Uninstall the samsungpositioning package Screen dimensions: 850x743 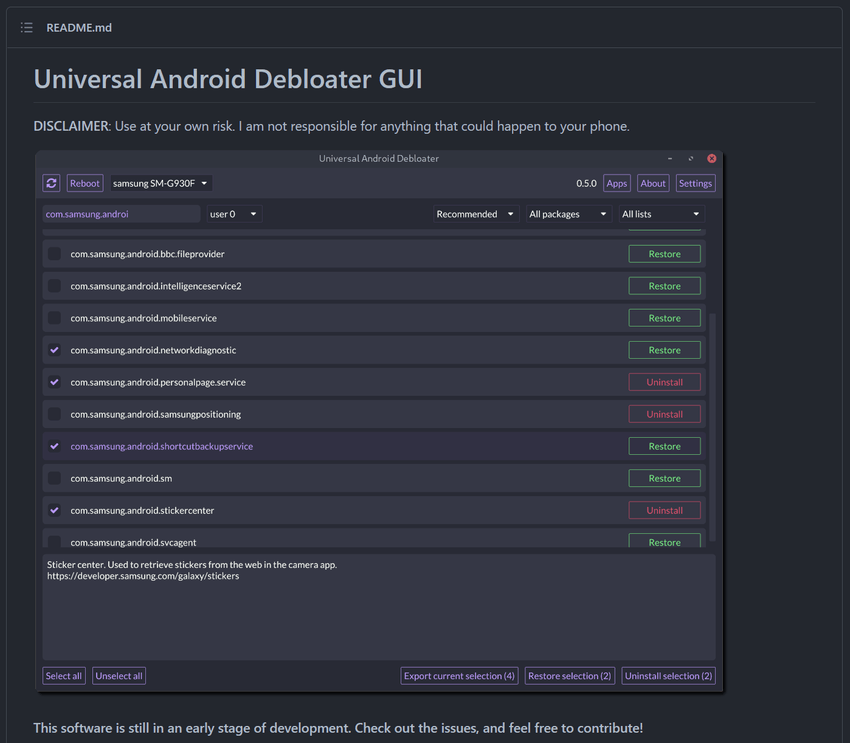[665, 414]
